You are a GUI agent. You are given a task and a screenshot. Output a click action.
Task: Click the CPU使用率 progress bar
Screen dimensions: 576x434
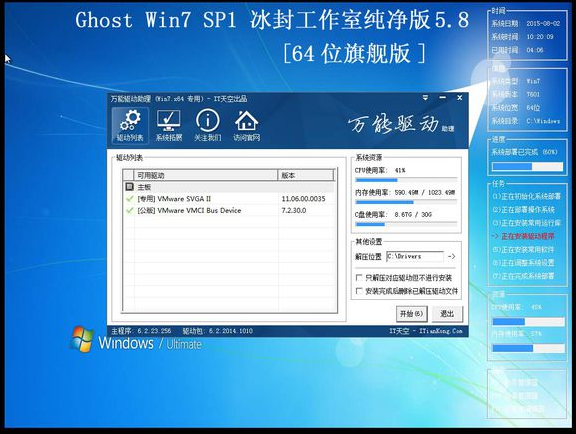[x=406, y=180]
